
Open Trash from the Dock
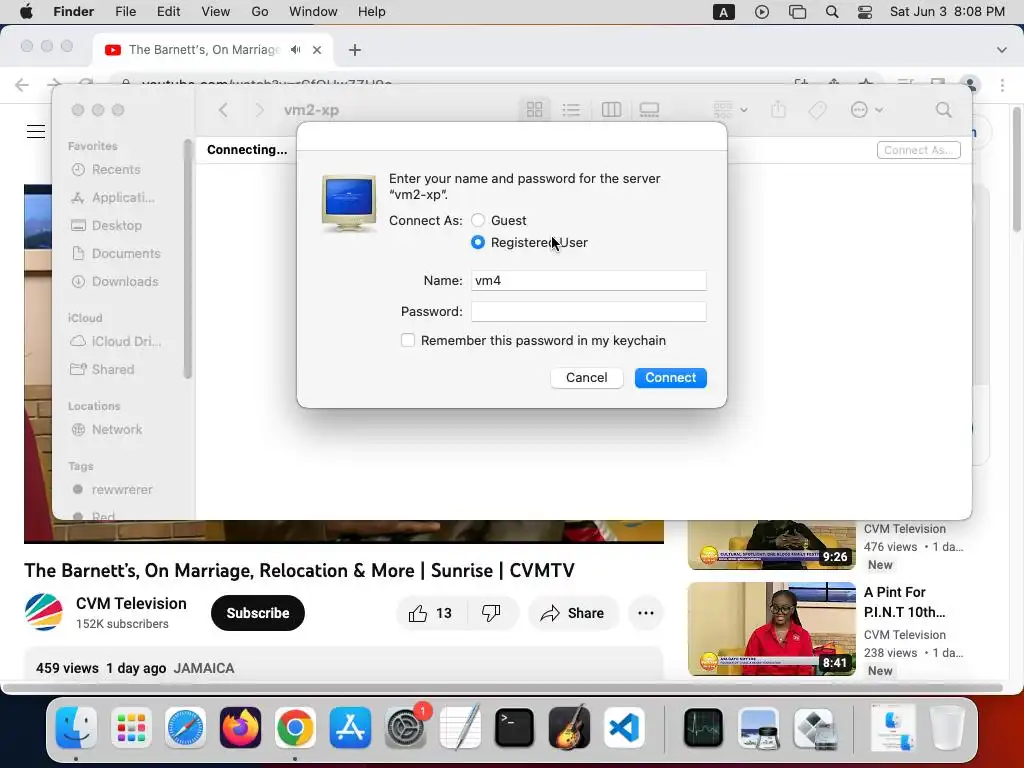pyautogui.click(x=947, y=728)
